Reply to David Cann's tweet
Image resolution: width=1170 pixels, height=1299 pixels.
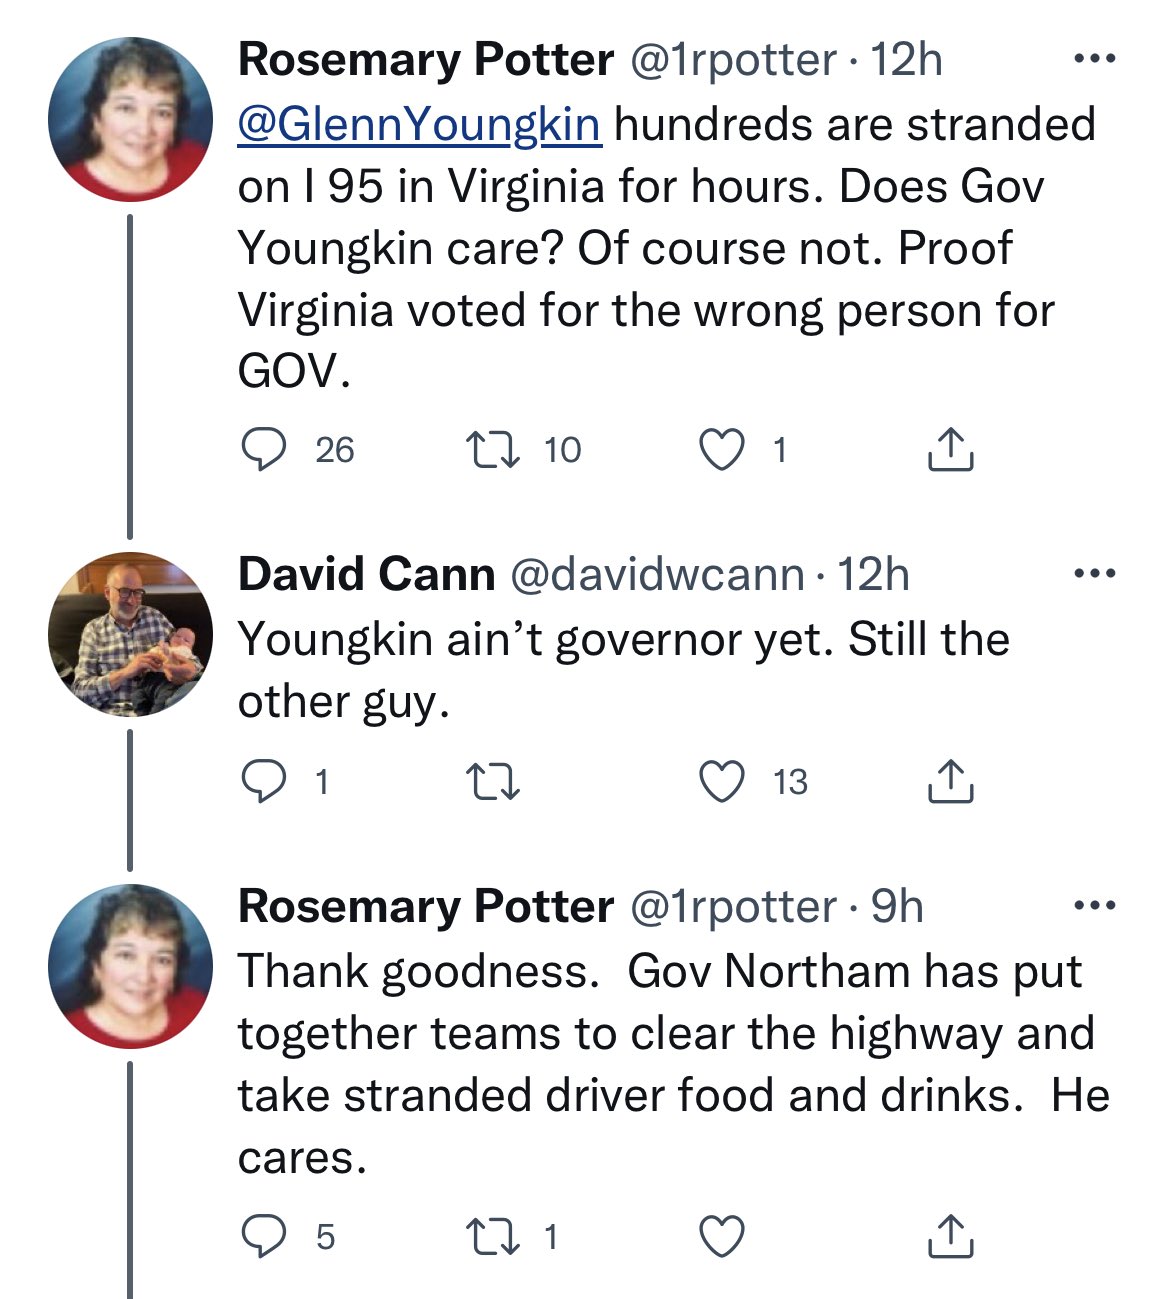point(264,782)
